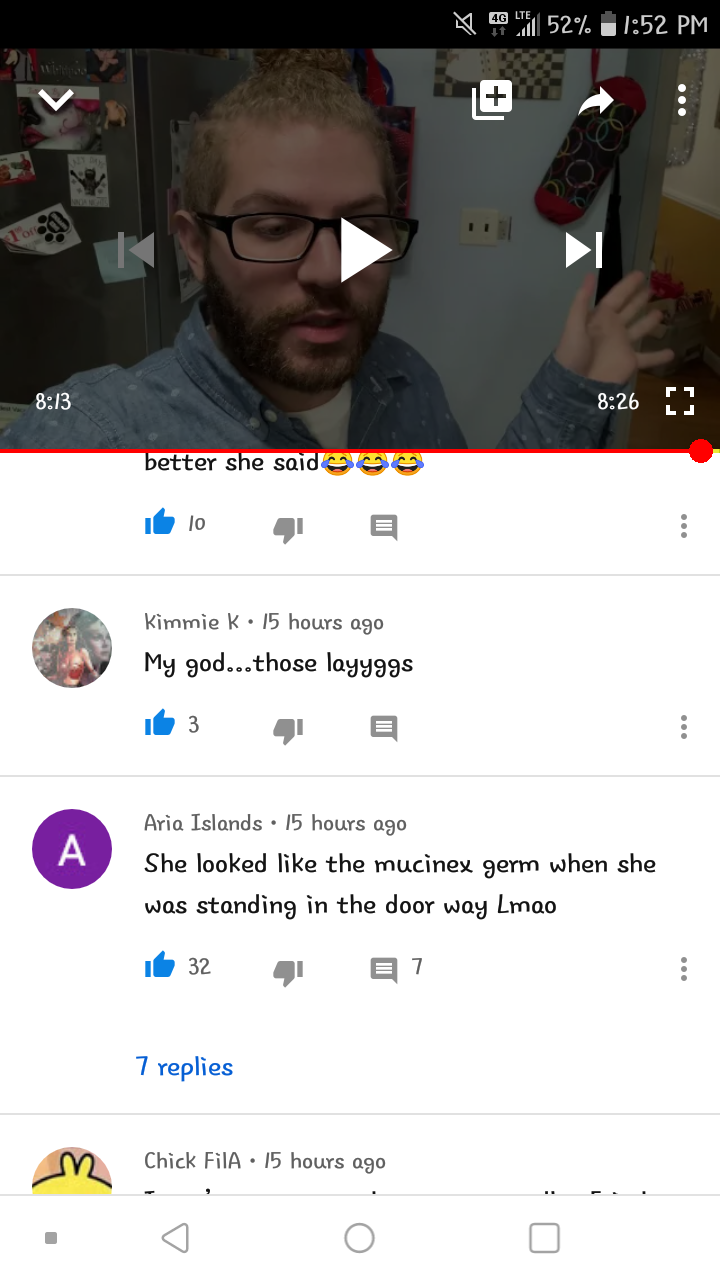Image resolution: width=720 pixels, height=1280 pixels.
Task: Like Kimmie K's comment
Action: tap(160, 725)
